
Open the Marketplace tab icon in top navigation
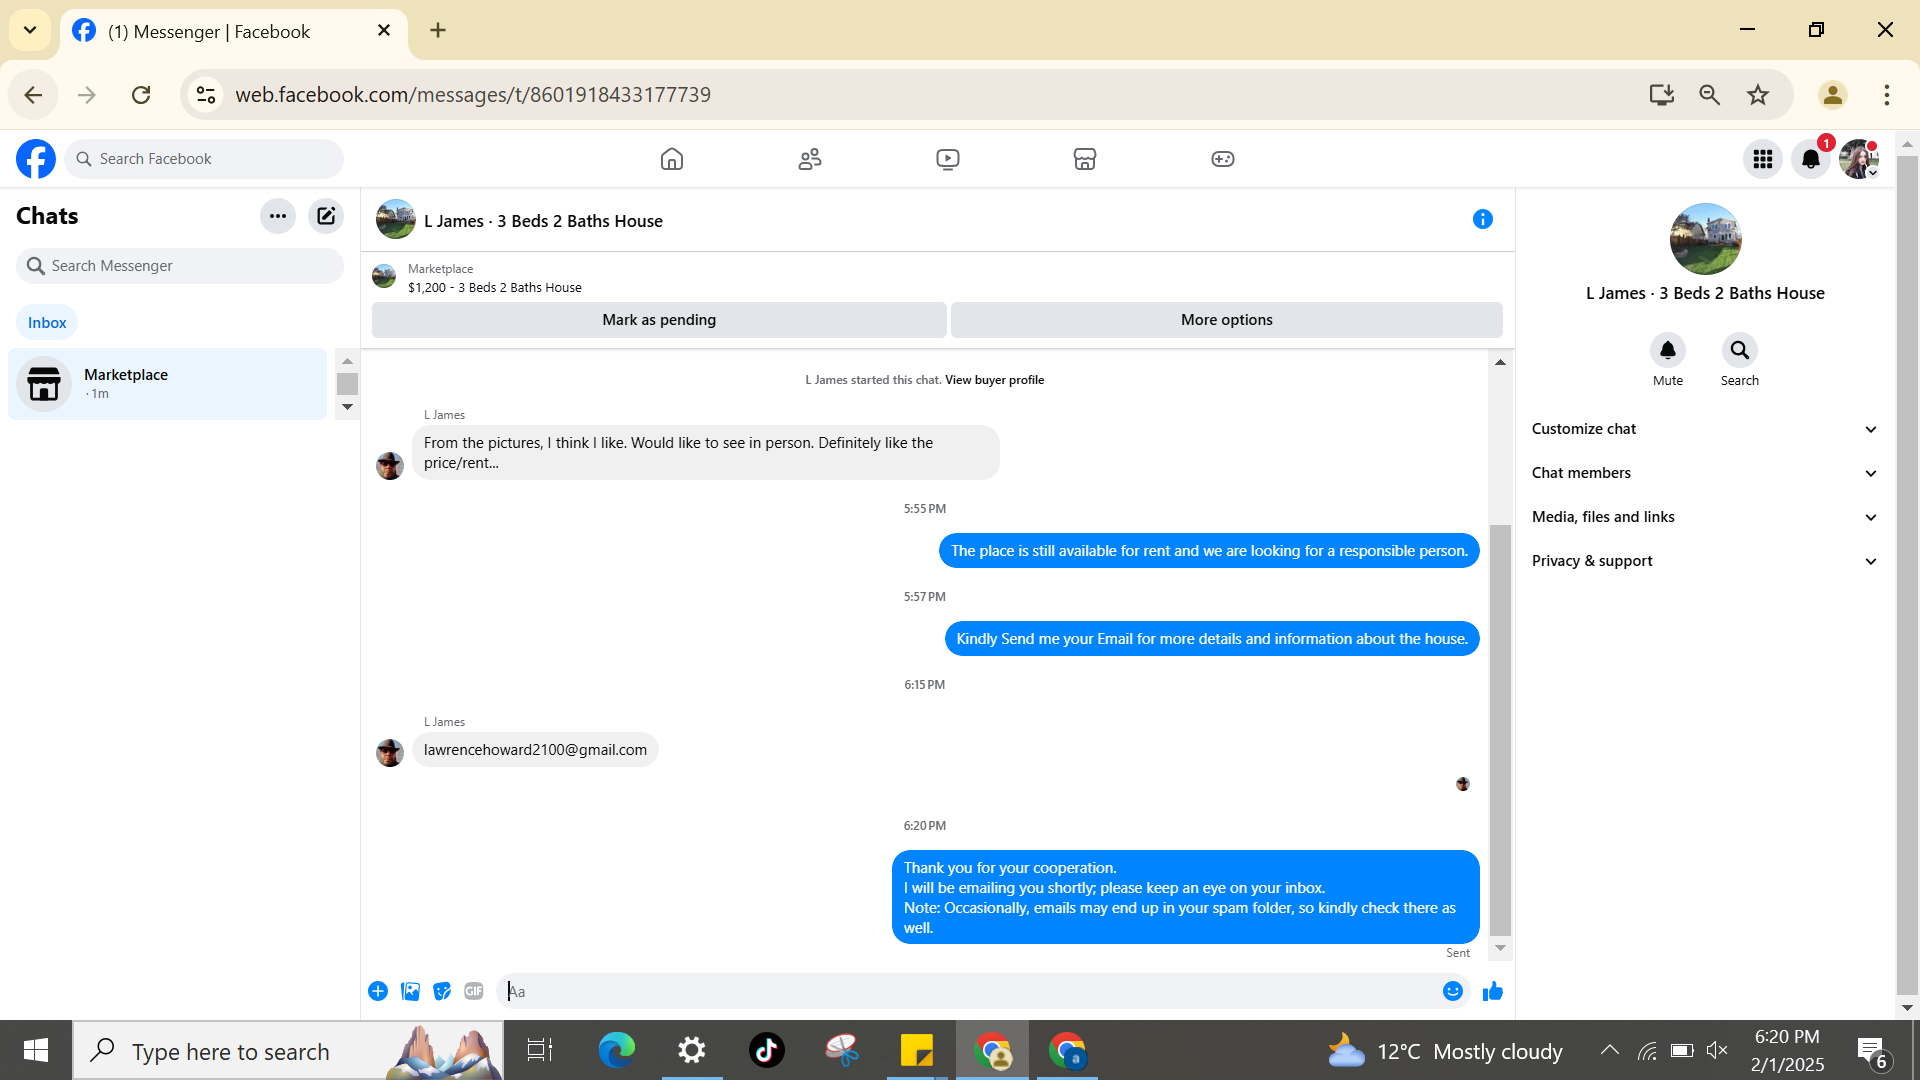1085,159
